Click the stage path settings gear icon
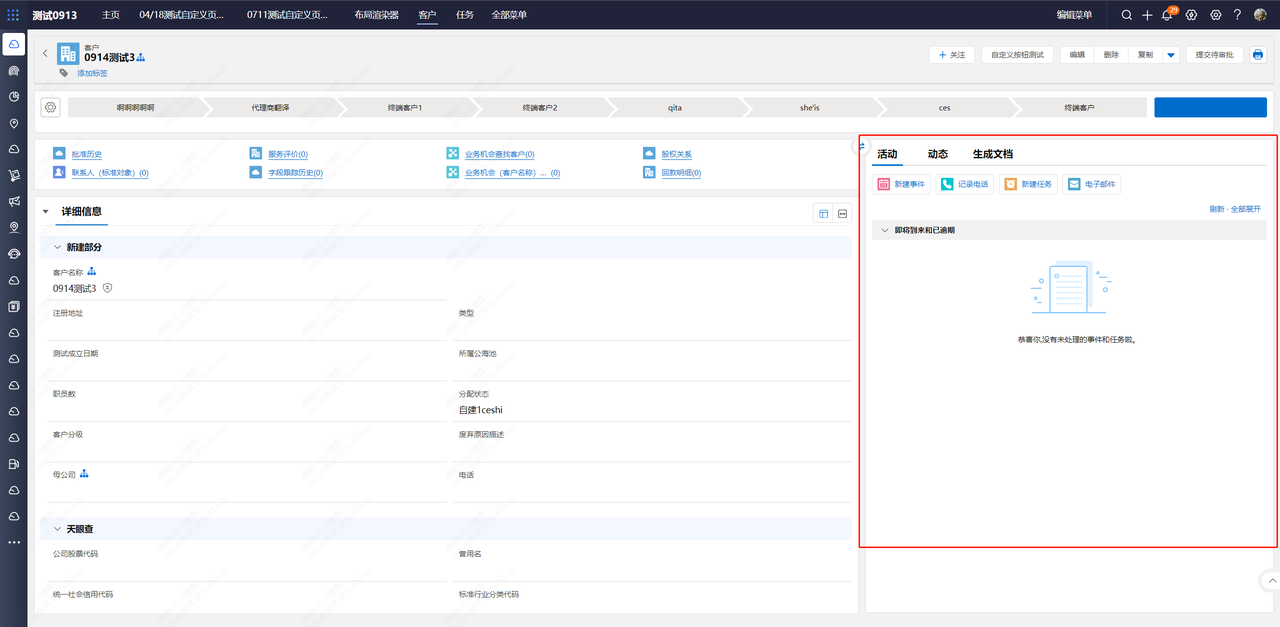Screen dimensions: 1280x627 [x=51, y=107]
